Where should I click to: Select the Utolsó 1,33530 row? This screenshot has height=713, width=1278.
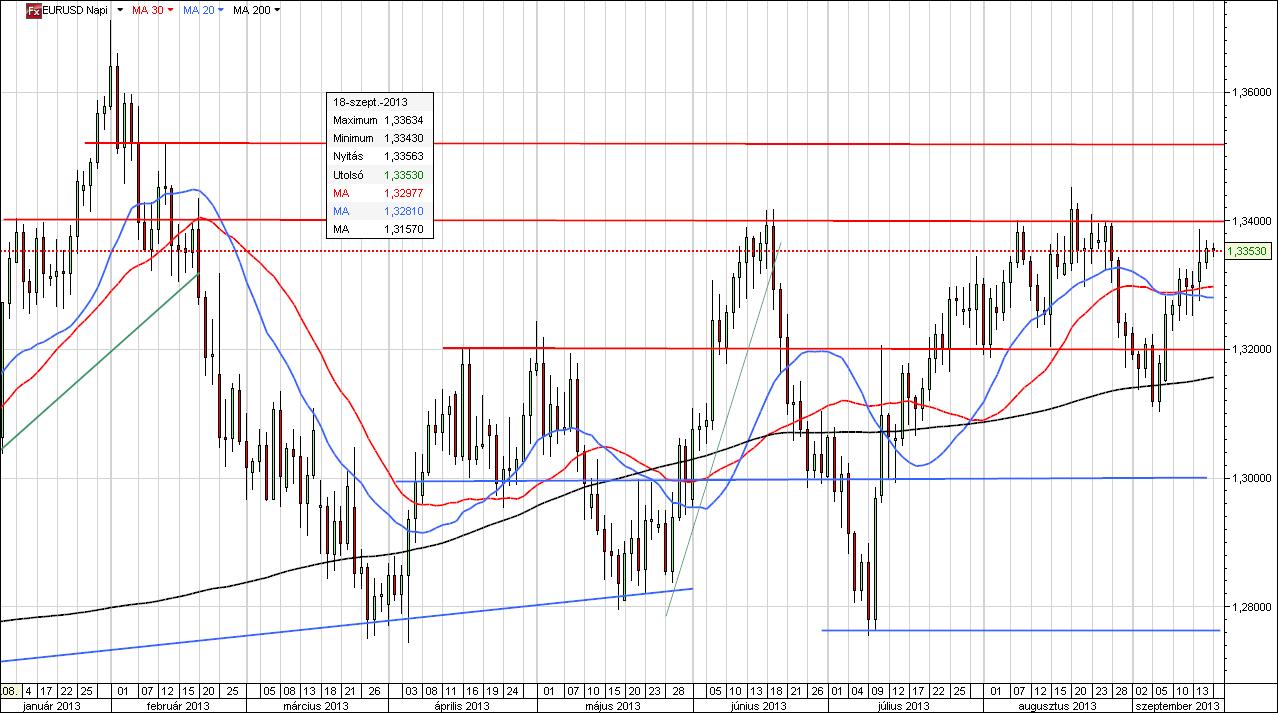coord(380,175)
